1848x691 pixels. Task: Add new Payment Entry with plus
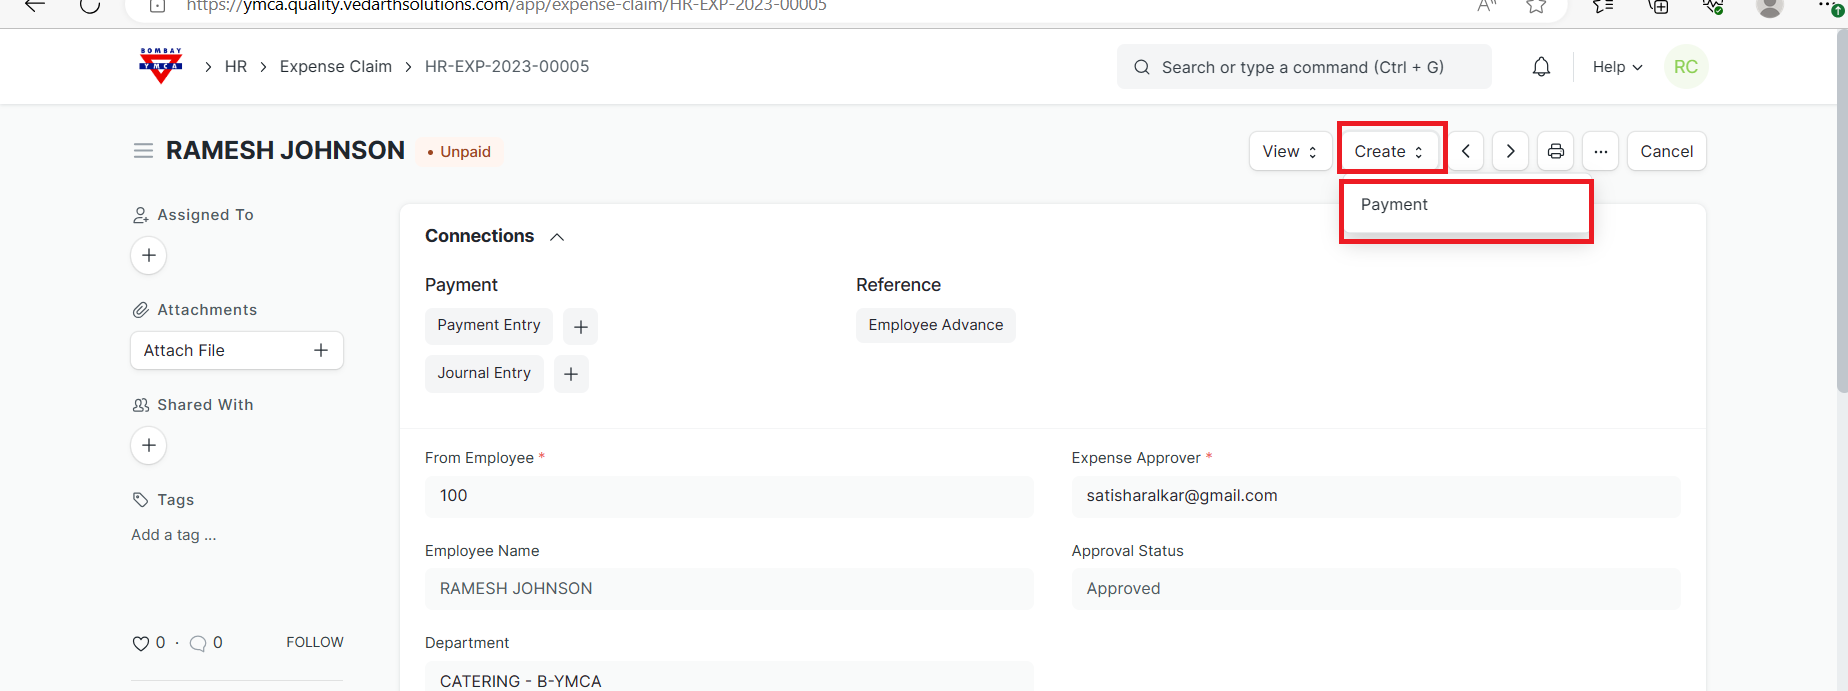point(580,327)
